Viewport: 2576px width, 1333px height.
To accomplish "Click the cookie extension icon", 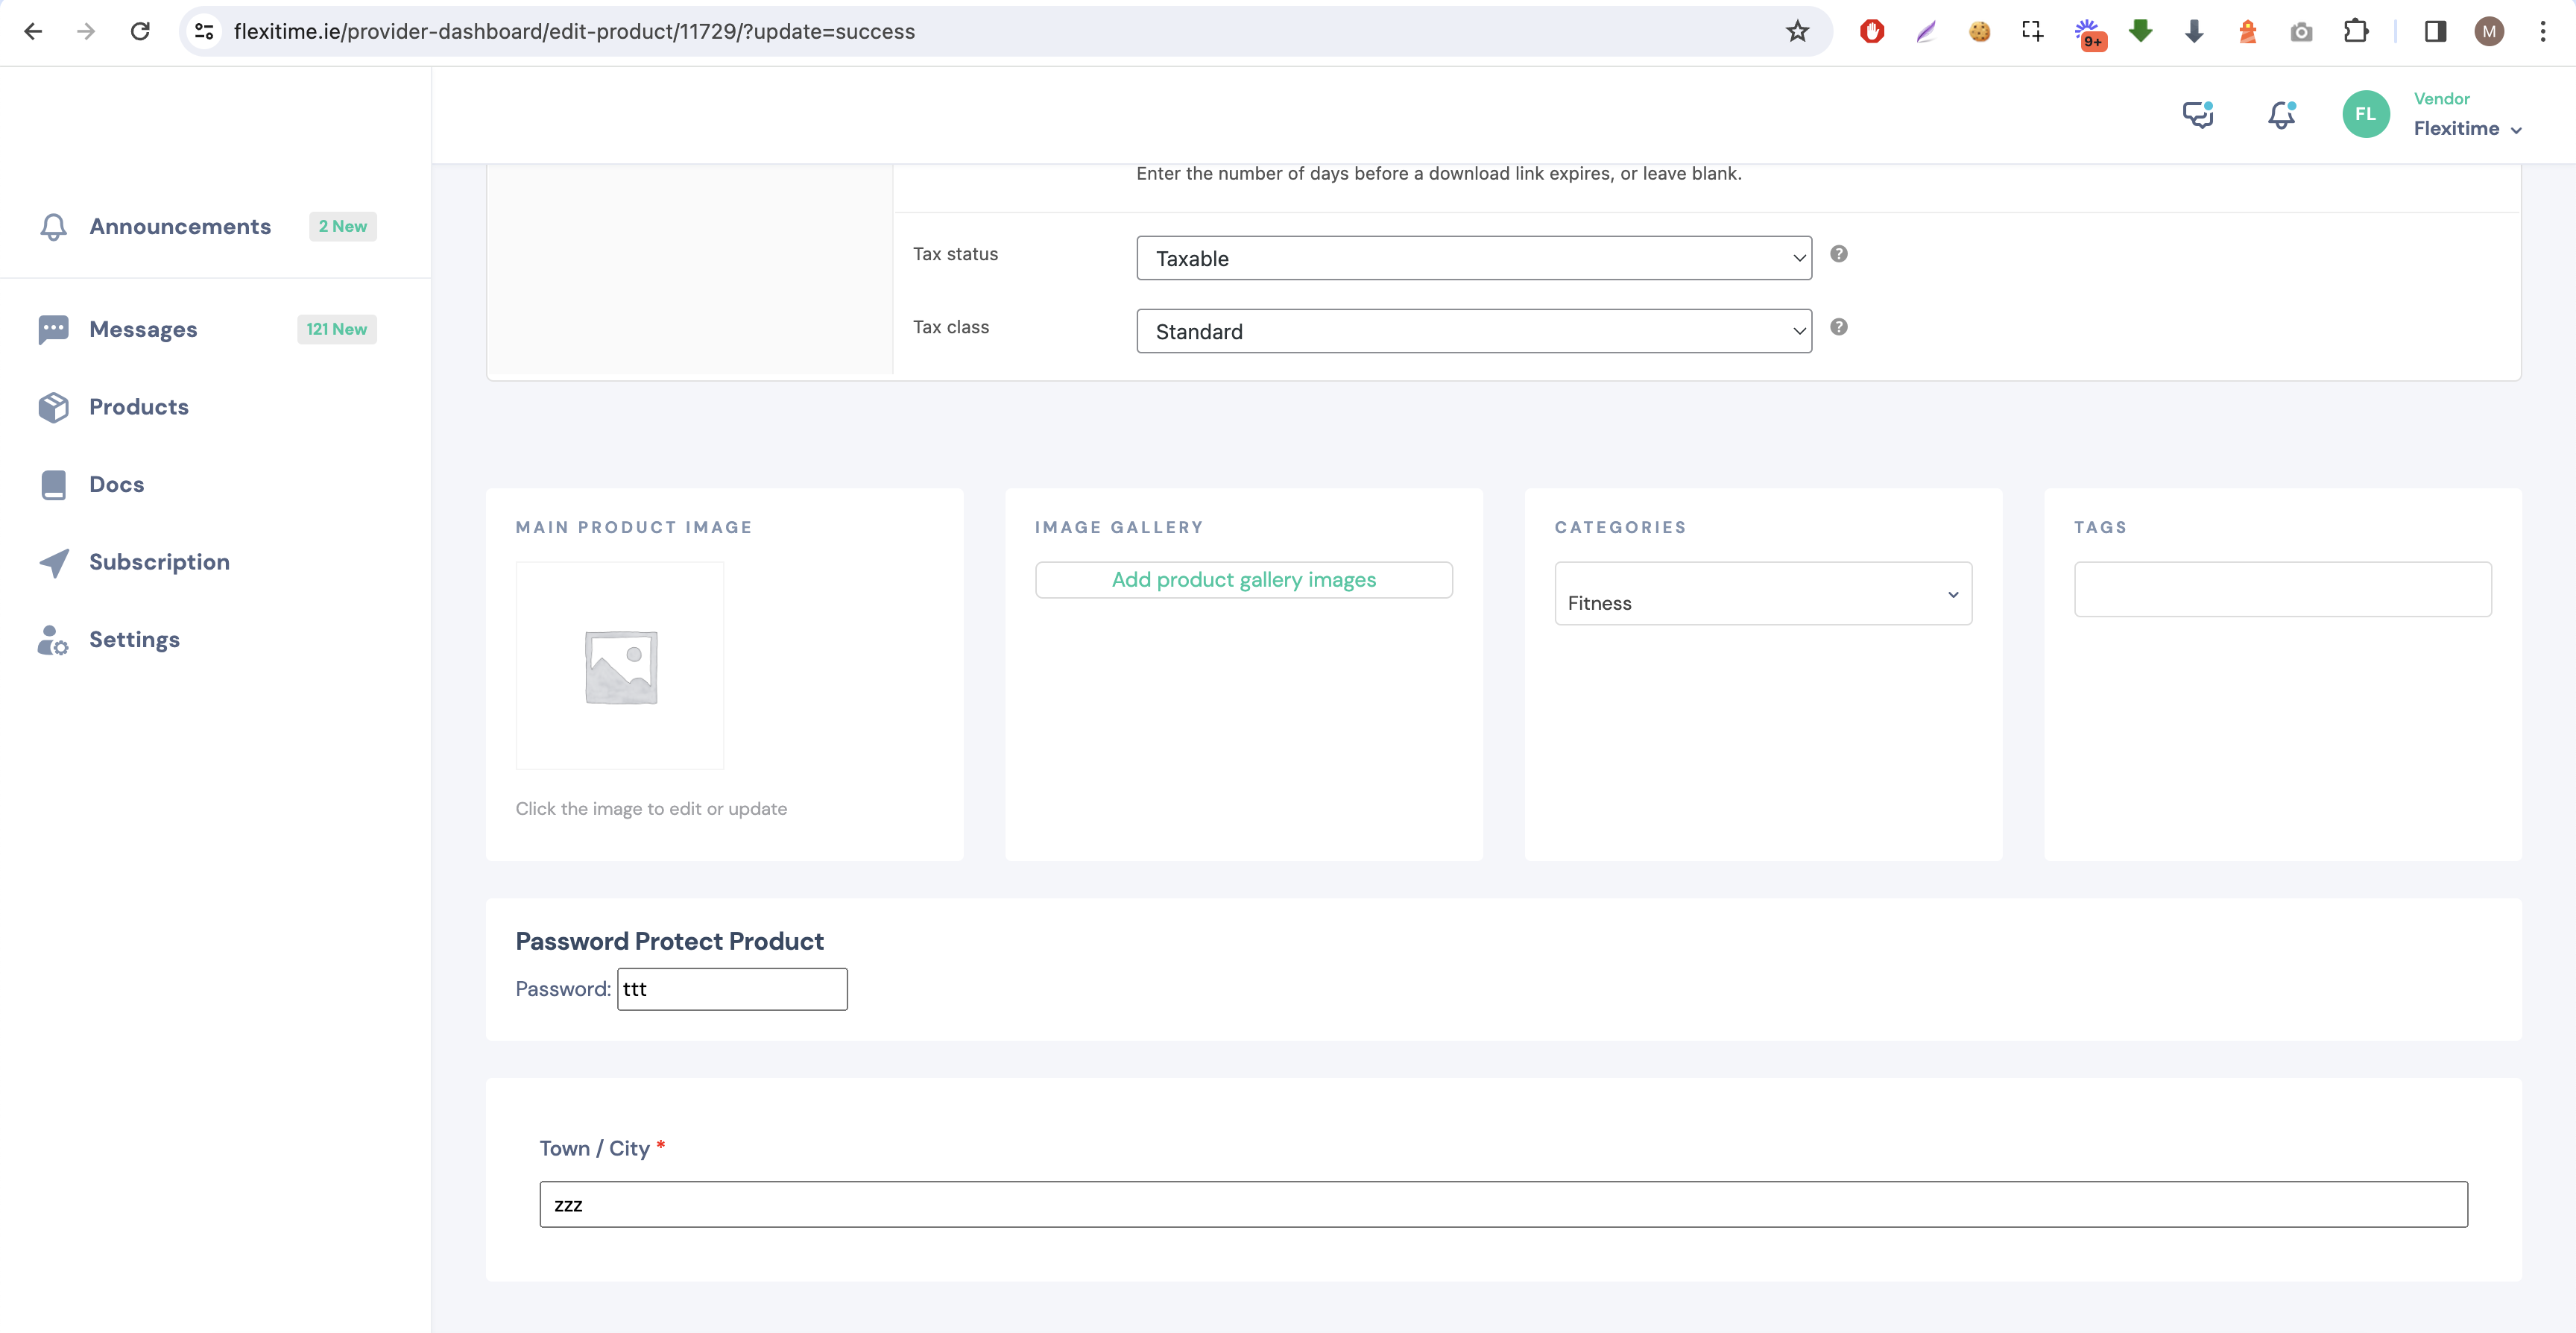I will point(1979,31).
